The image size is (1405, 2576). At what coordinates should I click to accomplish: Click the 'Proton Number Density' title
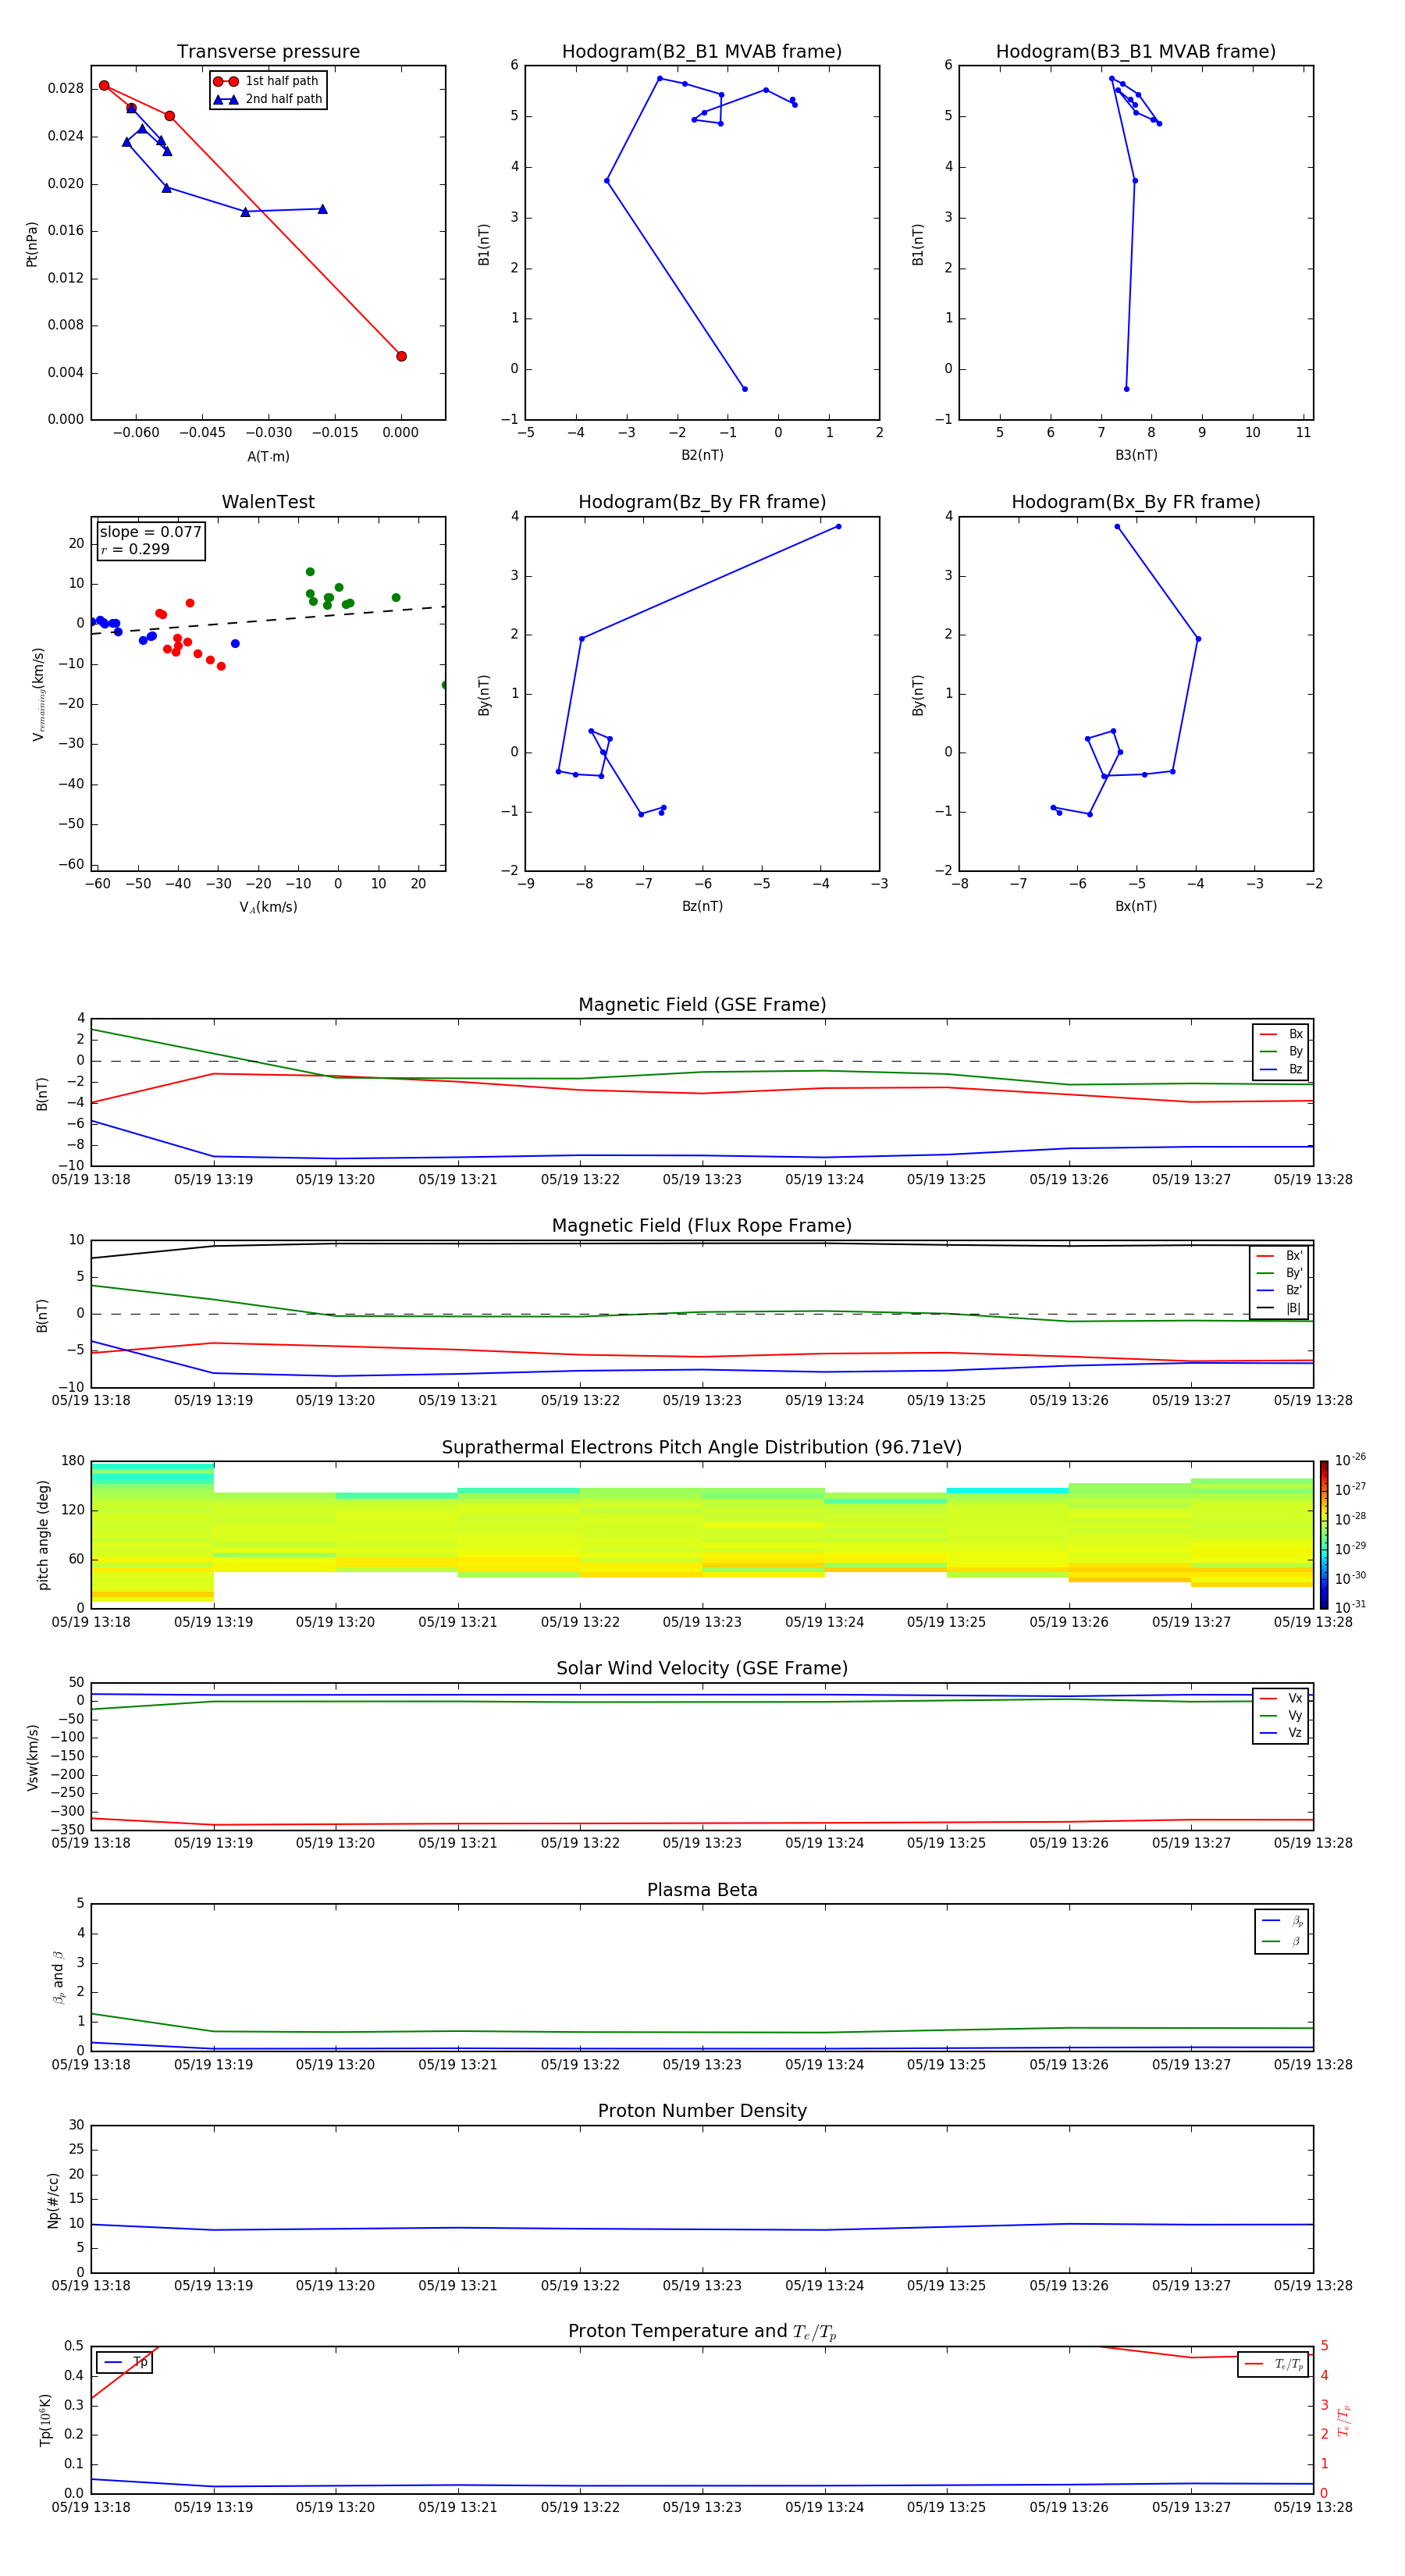(x=702, y=2111)
